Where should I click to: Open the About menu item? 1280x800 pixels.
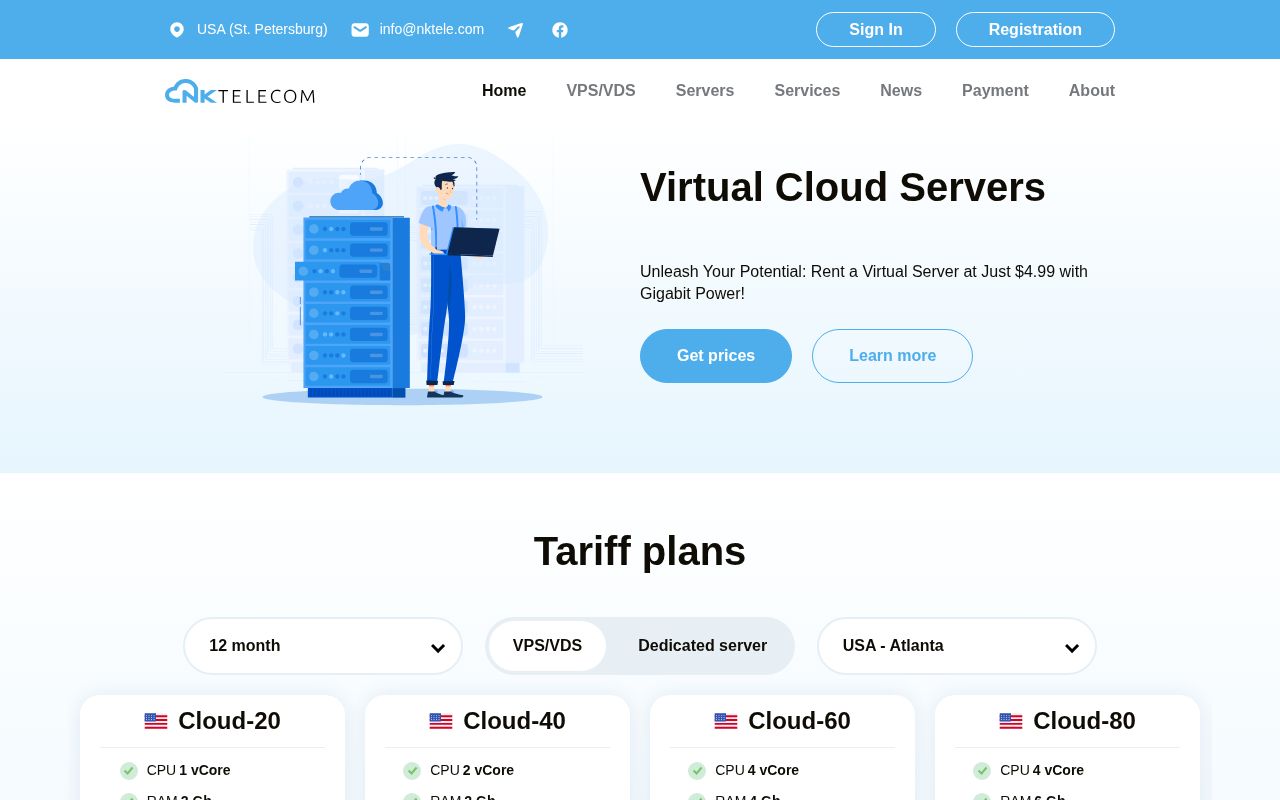click(x=1092, y=91)
